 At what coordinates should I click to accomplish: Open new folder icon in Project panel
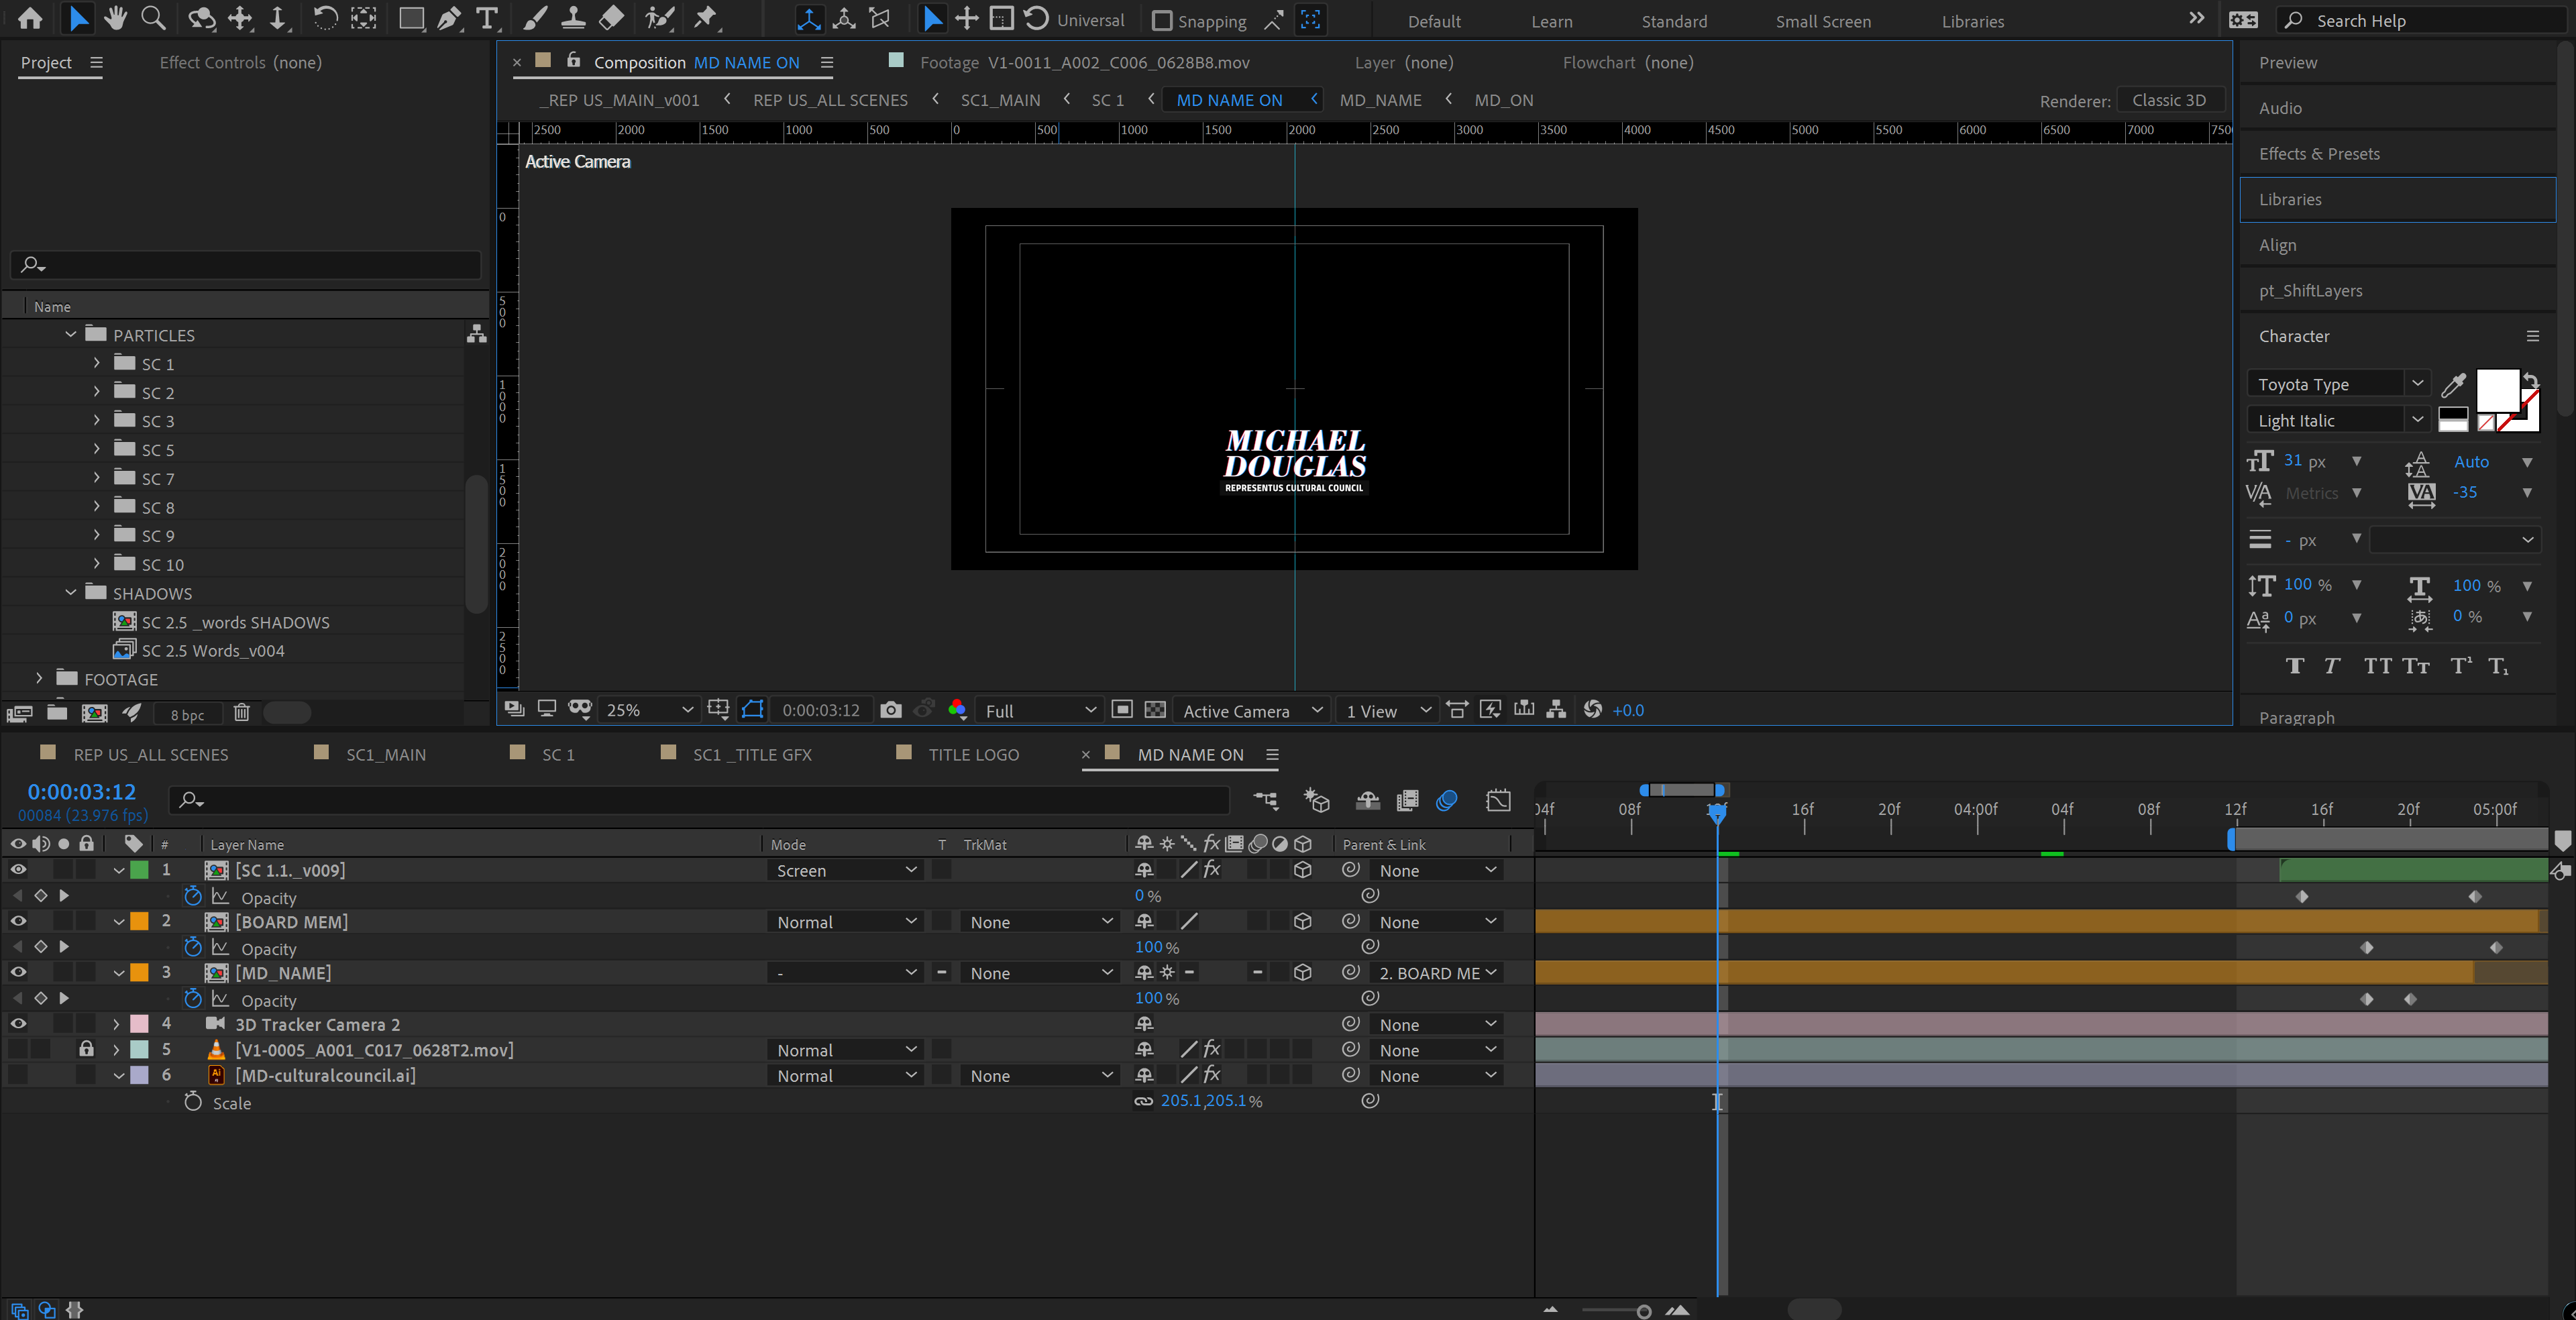tap(57, 713)
